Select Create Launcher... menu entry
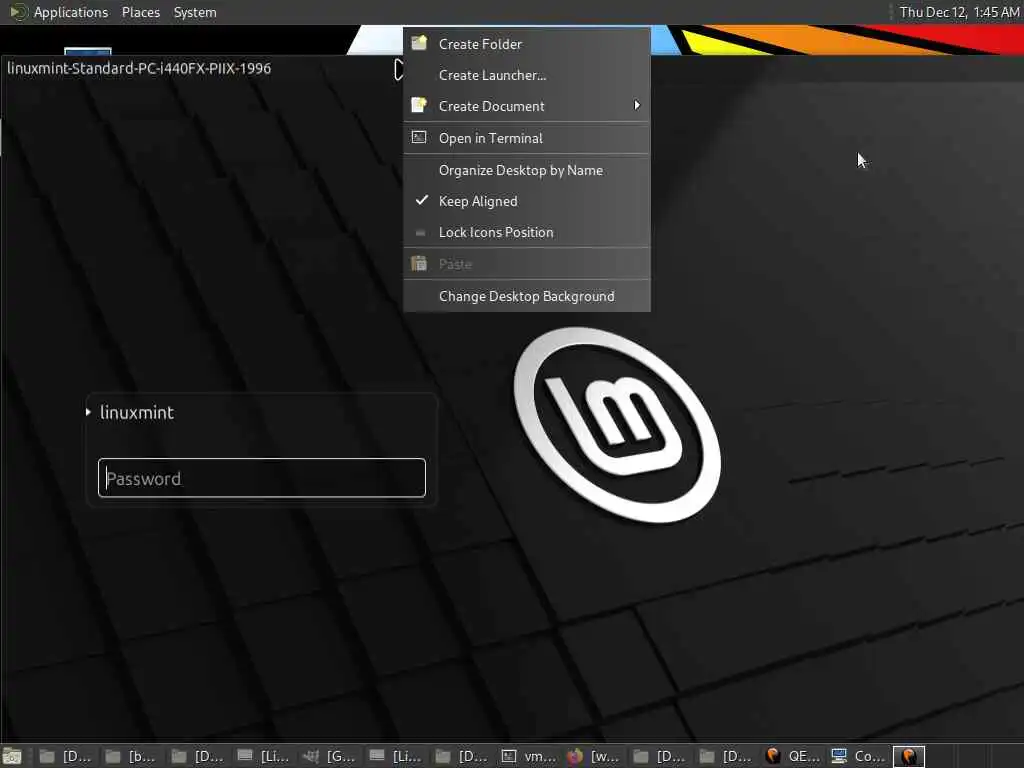 tap(526, 75)
